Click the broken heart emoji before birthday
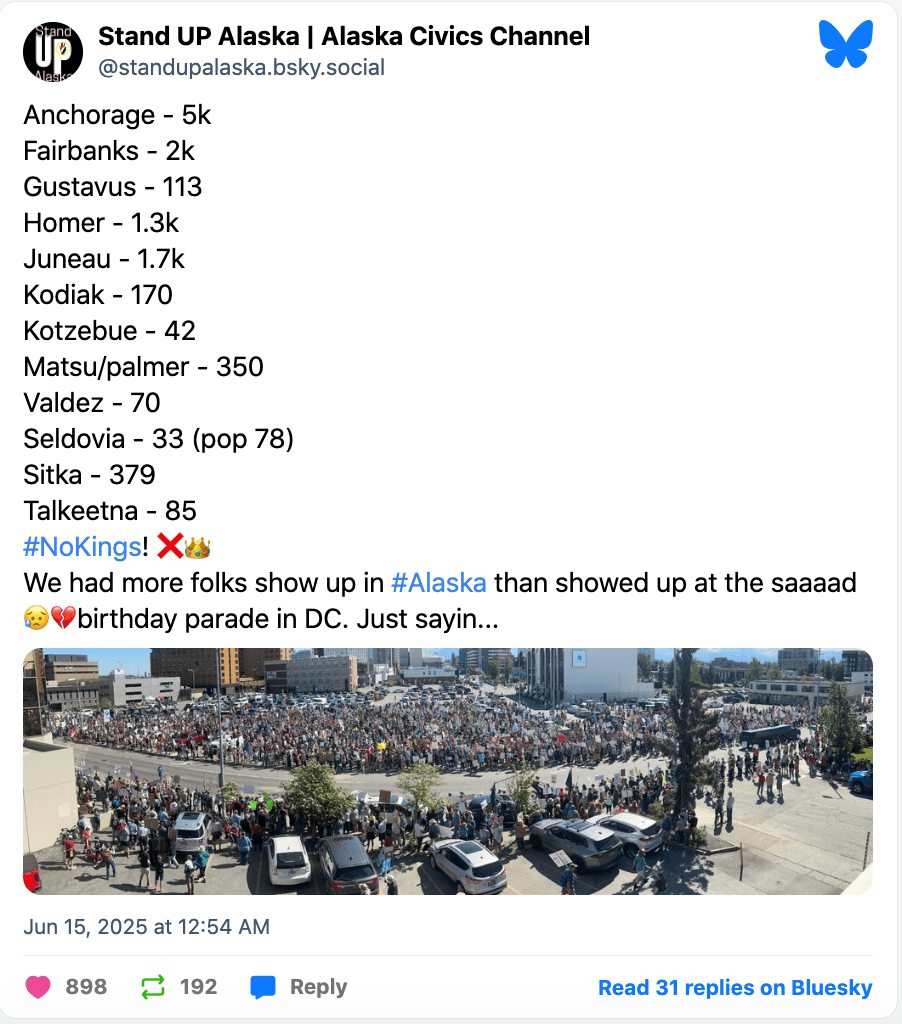The height and width of the screenshot is (1024, 902). click(x=63, y=620)
